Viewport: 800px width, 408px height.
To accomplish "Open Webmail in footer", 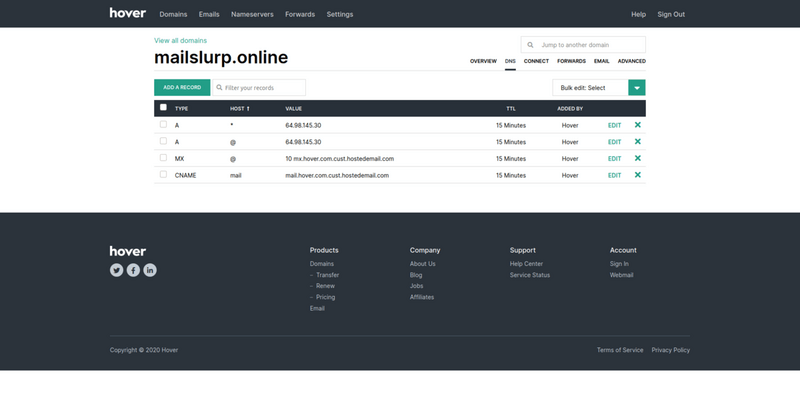I will (621, 275).
